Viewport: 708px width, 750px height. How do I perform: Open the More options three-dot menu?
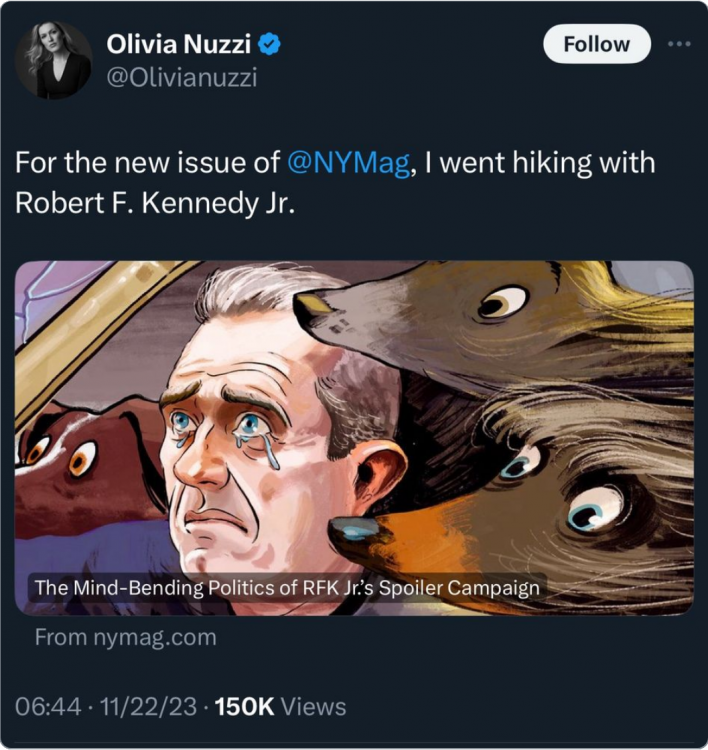click(x=678, y=44)
